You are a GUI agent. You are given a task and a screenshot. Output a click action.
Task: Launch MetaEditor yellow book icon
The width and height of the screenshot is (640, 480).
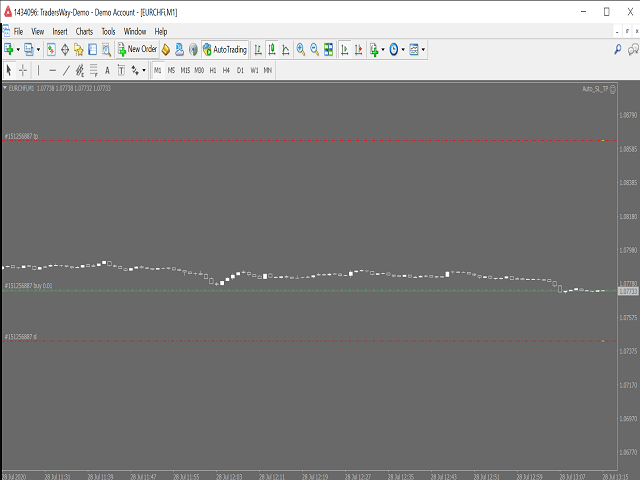click(166, 49)
